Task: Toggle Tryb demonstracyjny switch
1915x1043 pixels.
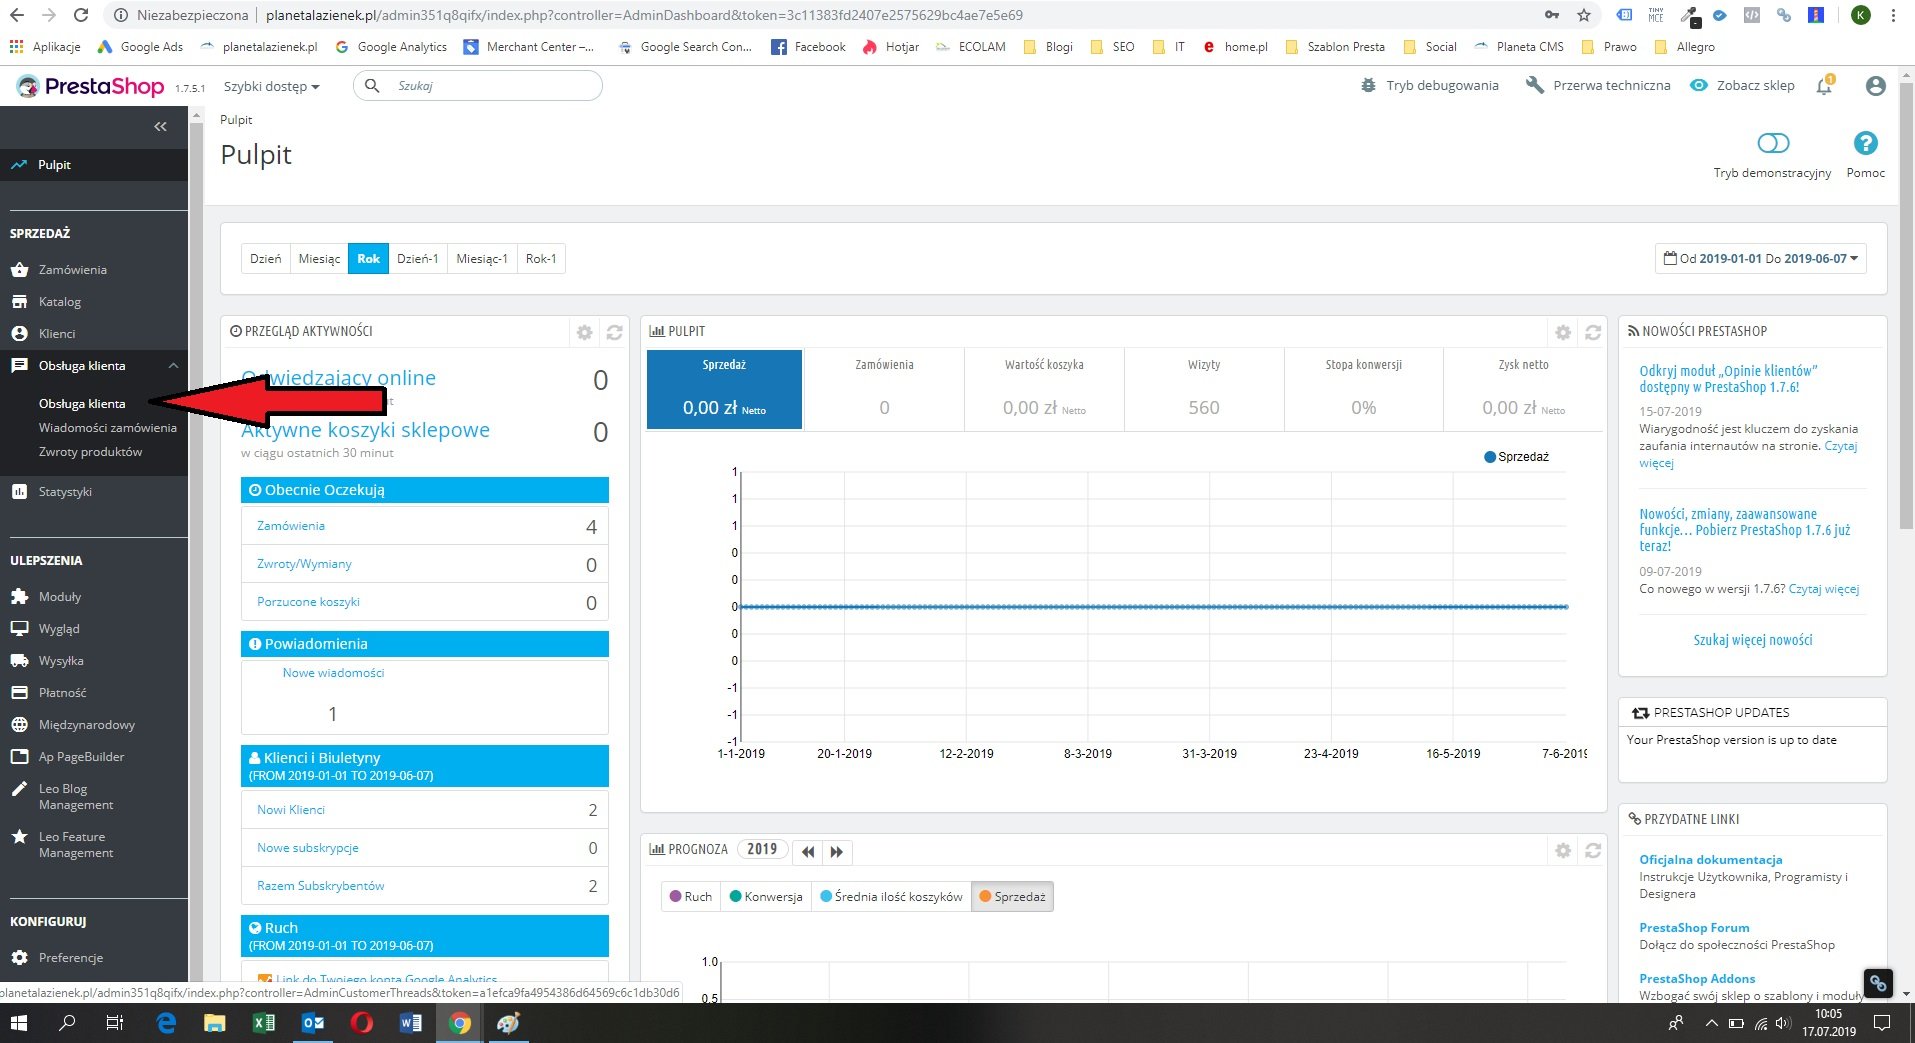Action: [1772, 143]
